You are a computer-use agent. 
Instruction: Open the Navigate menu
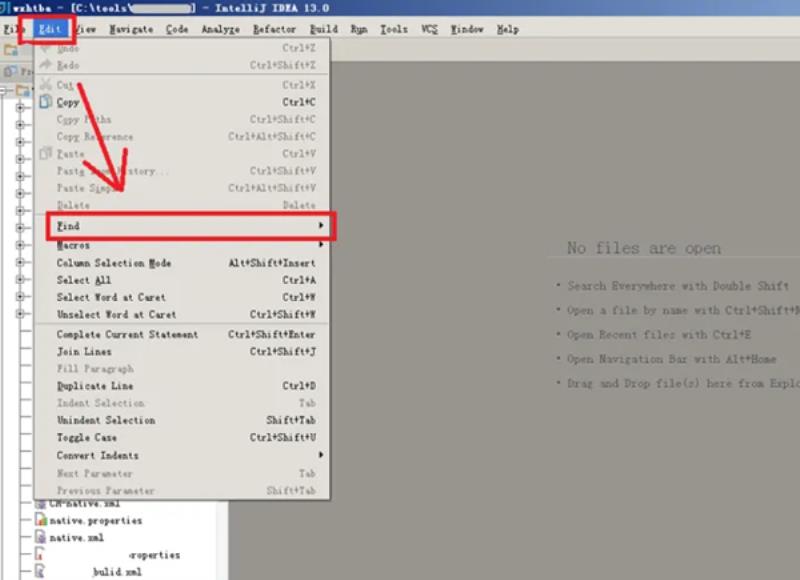[x=131, y=29]
